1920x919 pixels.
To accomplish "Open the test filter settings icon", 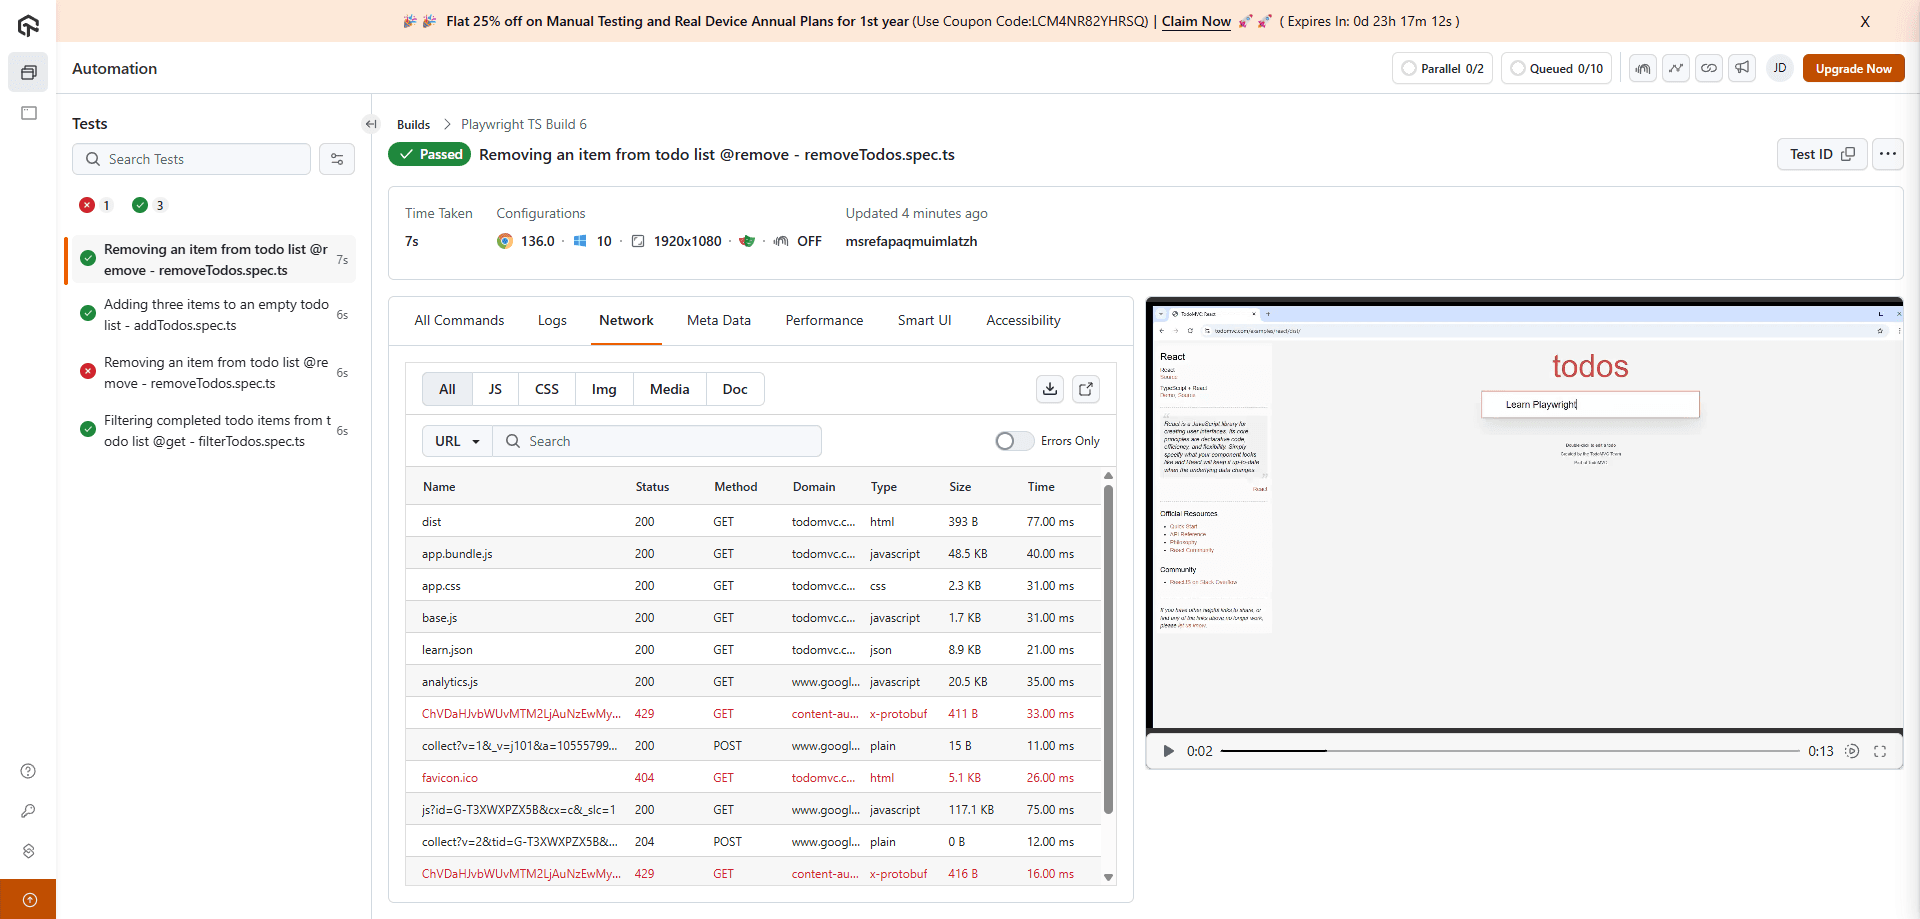I will click(337, 159).
